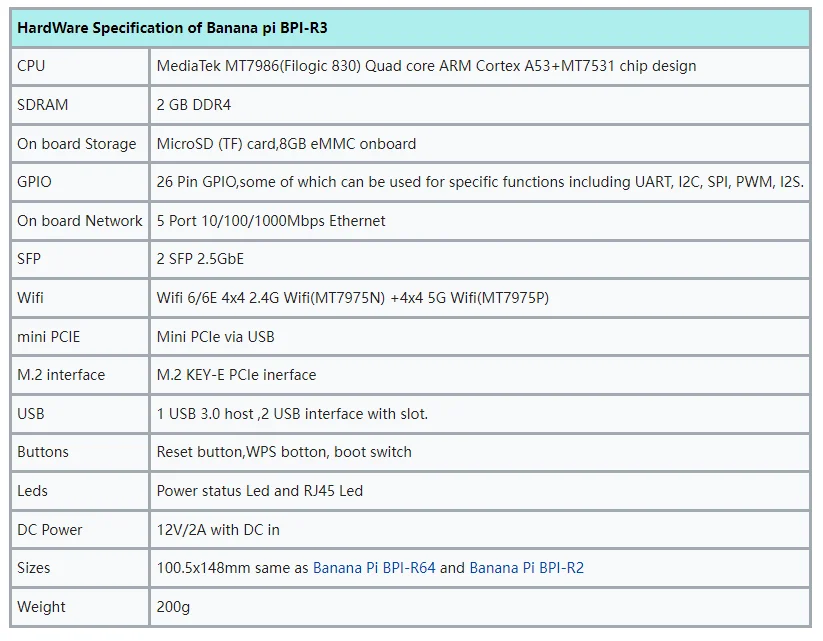The height and width of the screenshot is (641, 823).
Task: Click the 200g weight value
Action: pyautogui.click(x=173, y=607)
